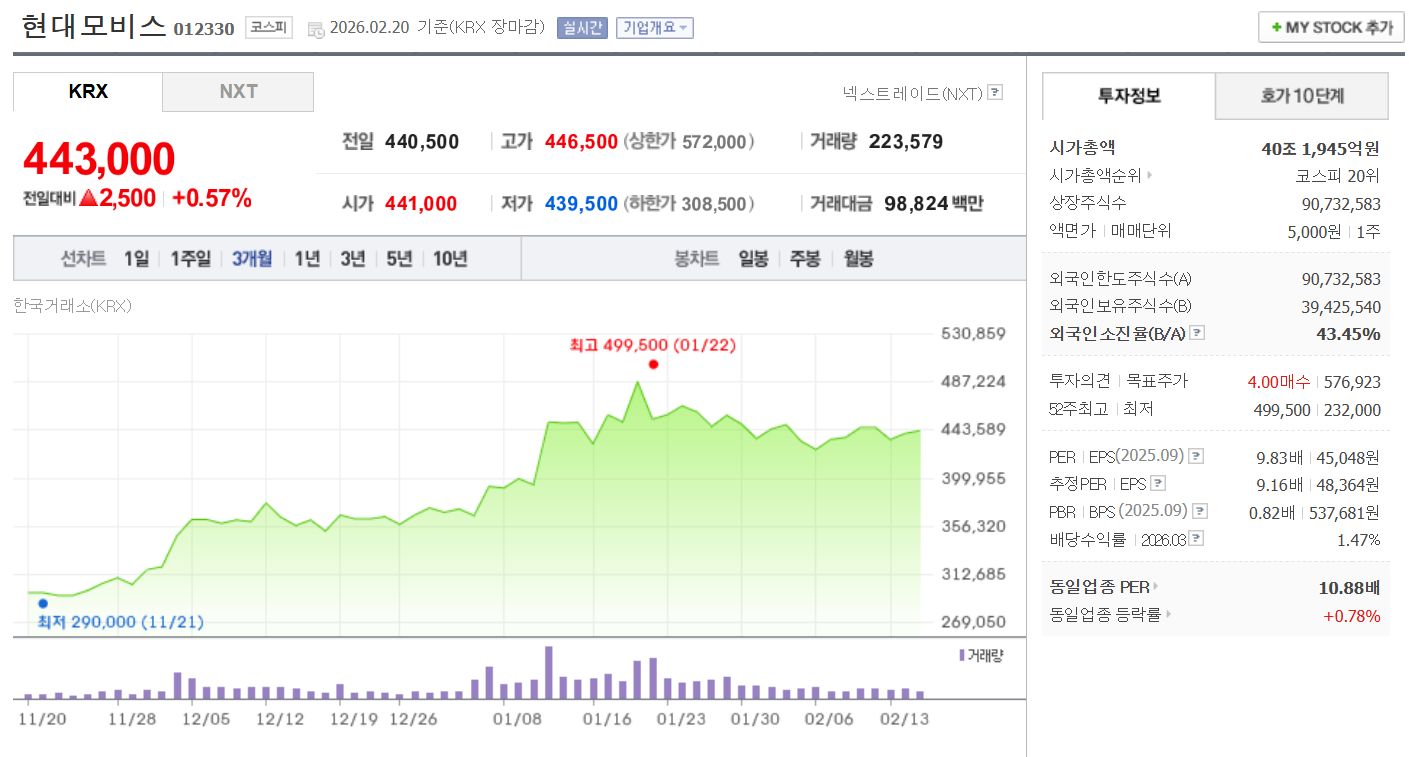This screenshot has width=1409, height=757.
Task: Click the help icon next to 넥스트레이드(NXT)
Action: pyautogui.click(x=995, y=93)
